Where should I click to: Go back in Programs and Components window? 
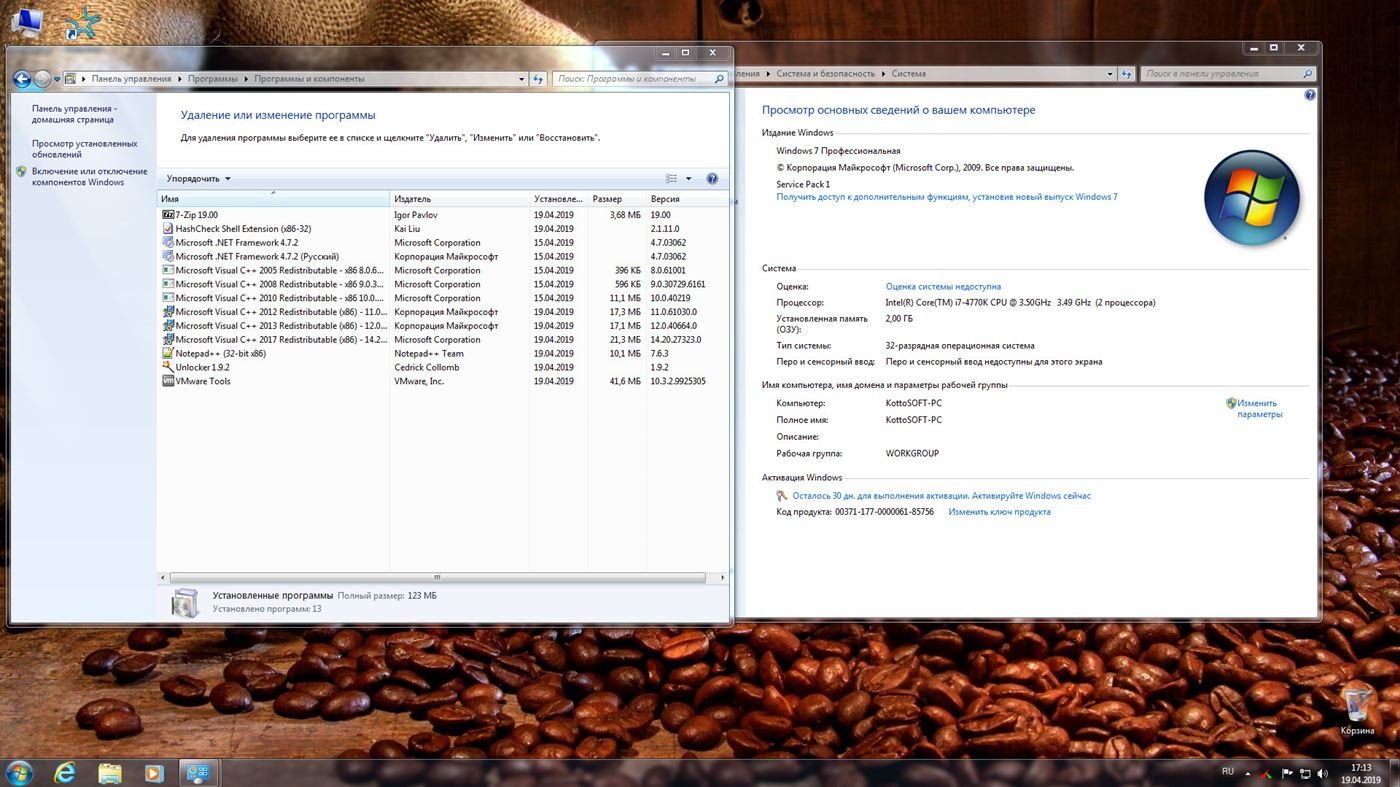[22, 79]
